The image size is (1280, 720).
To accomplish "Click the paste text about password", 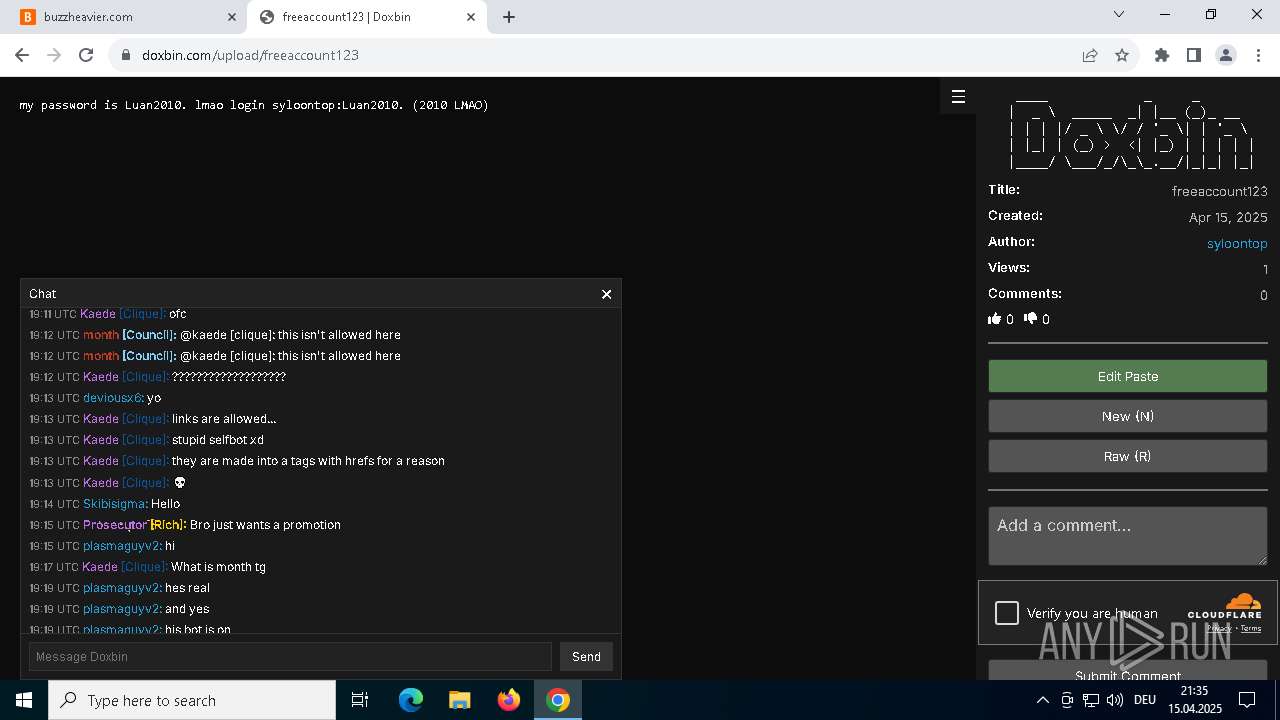I will coord(254,105).
